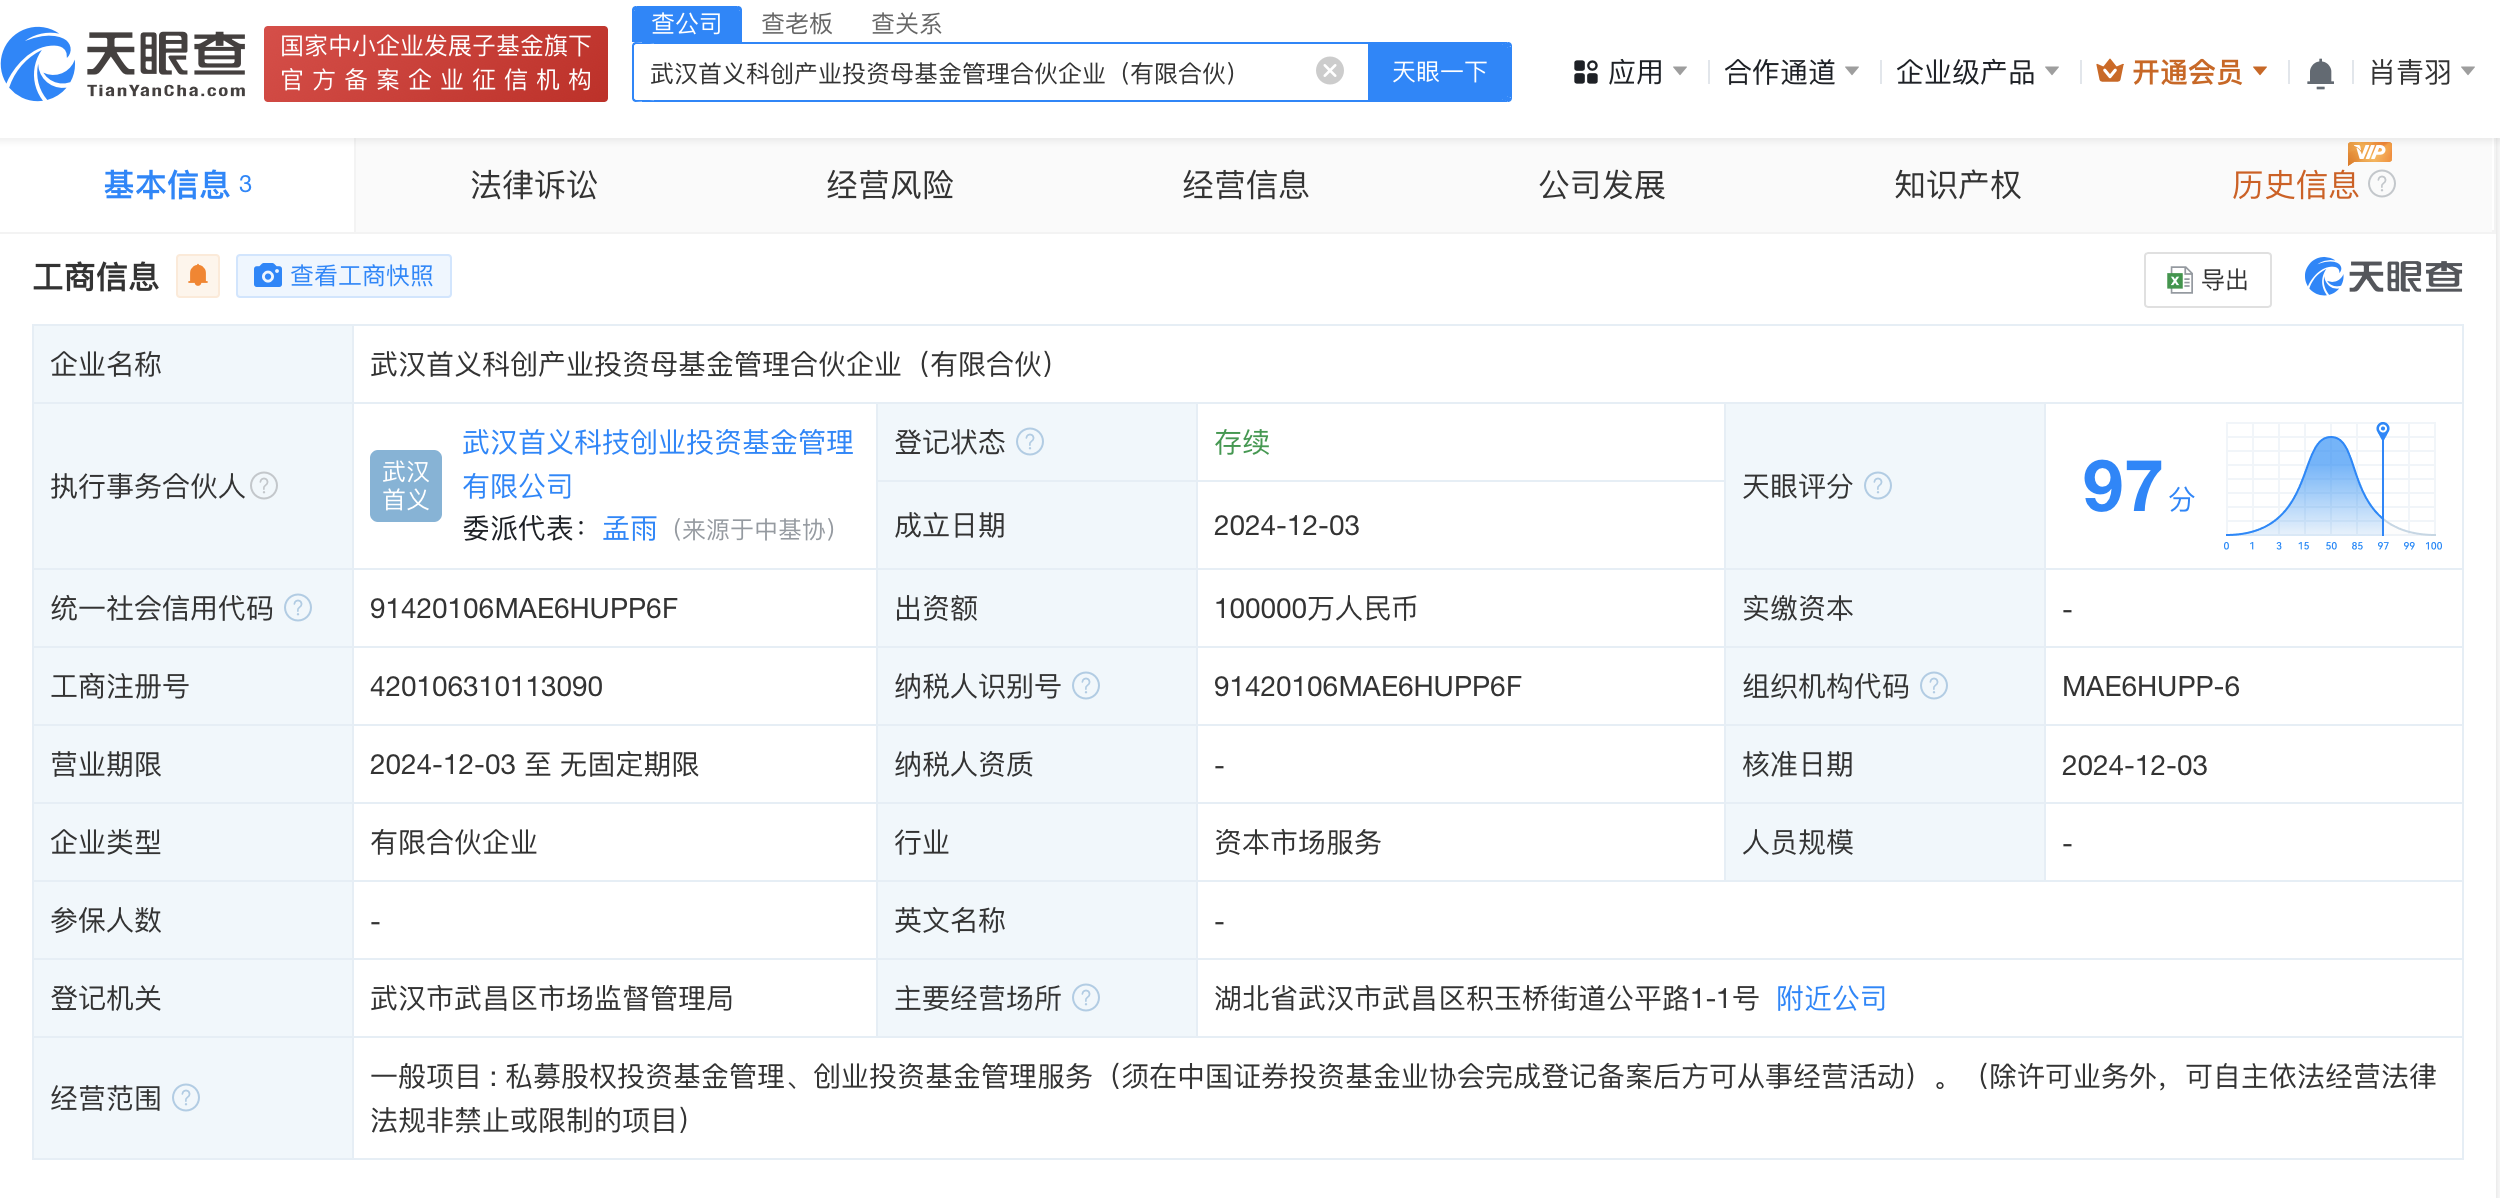
Task: Open the 附近公司 nearby companies link
Action: pos(1831,998)
